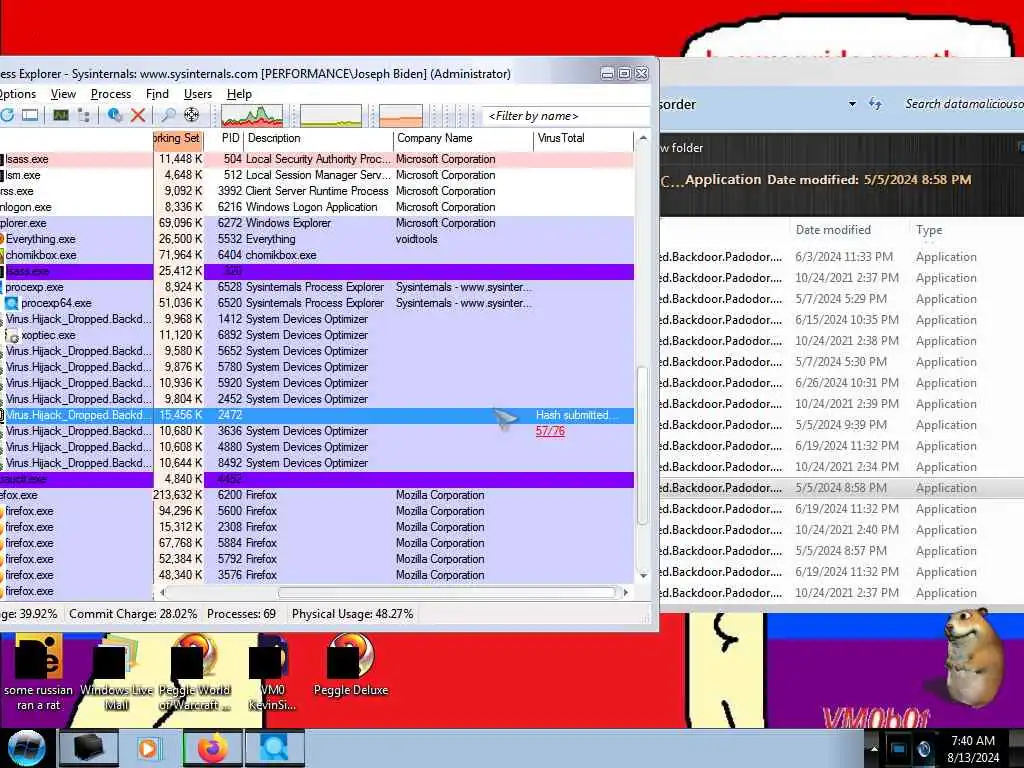Open the Help menu
The image size is (1024, 768).
pyautogui.click(x=239, y=94)
